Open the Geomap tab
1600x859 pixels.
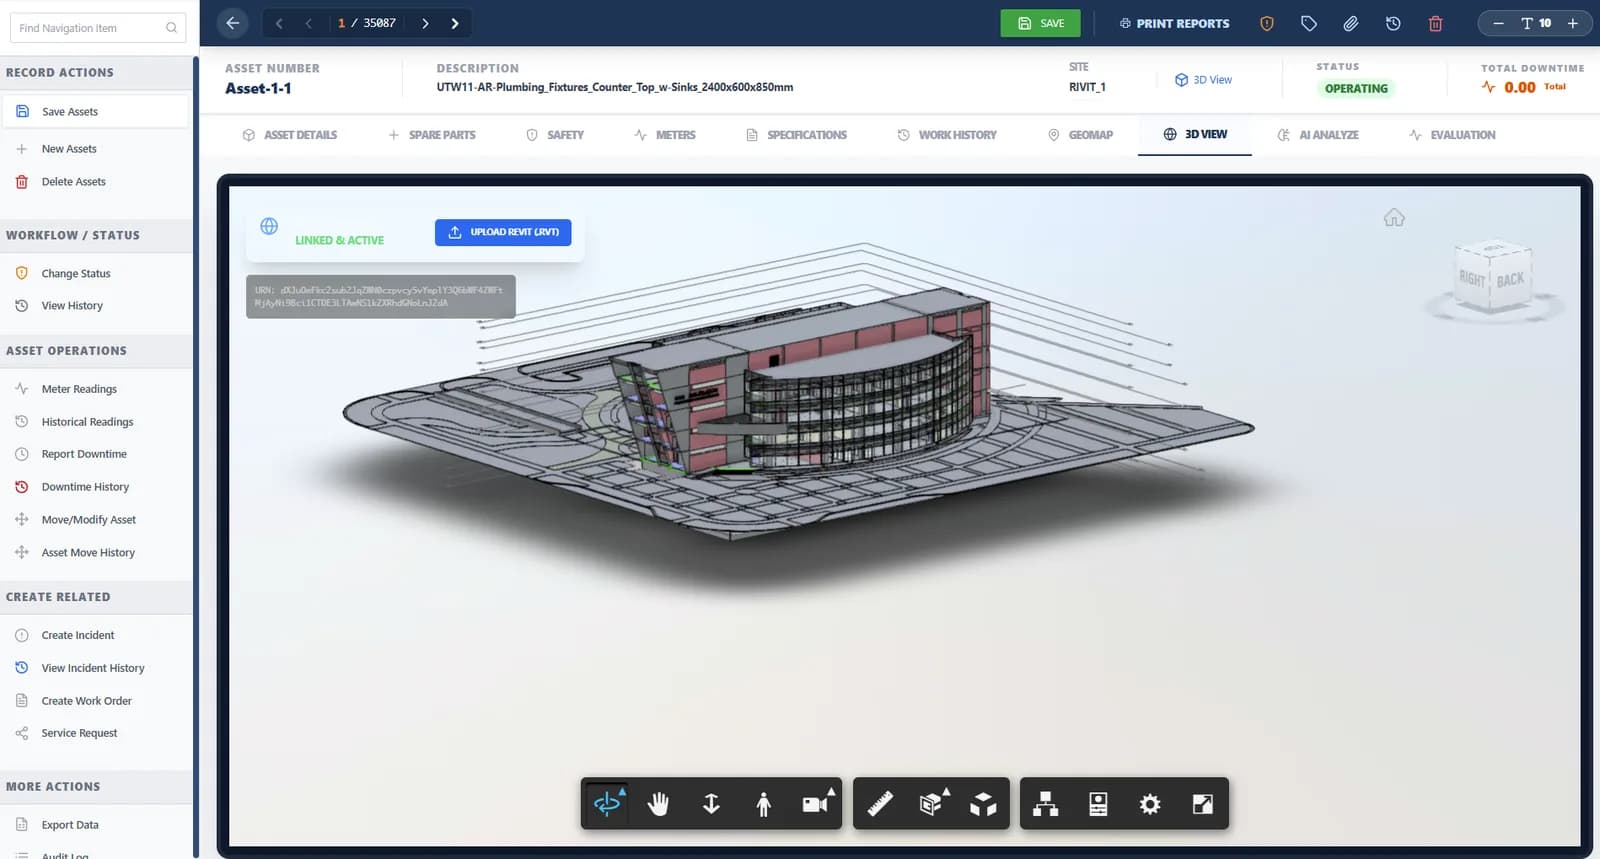pyautogui.click(x=1080, y=135)
